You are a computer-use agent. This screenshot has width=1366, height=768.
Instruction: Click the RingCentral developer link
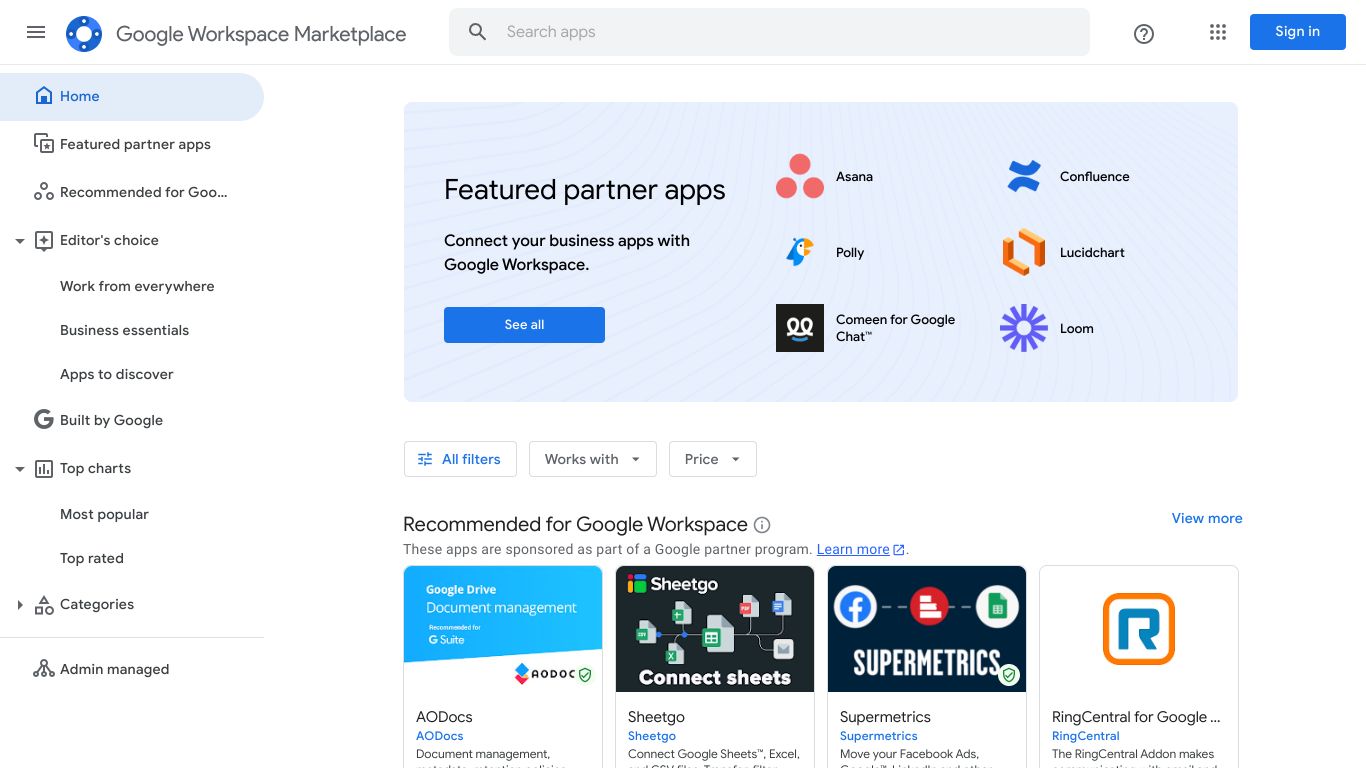pos(1086,736)
